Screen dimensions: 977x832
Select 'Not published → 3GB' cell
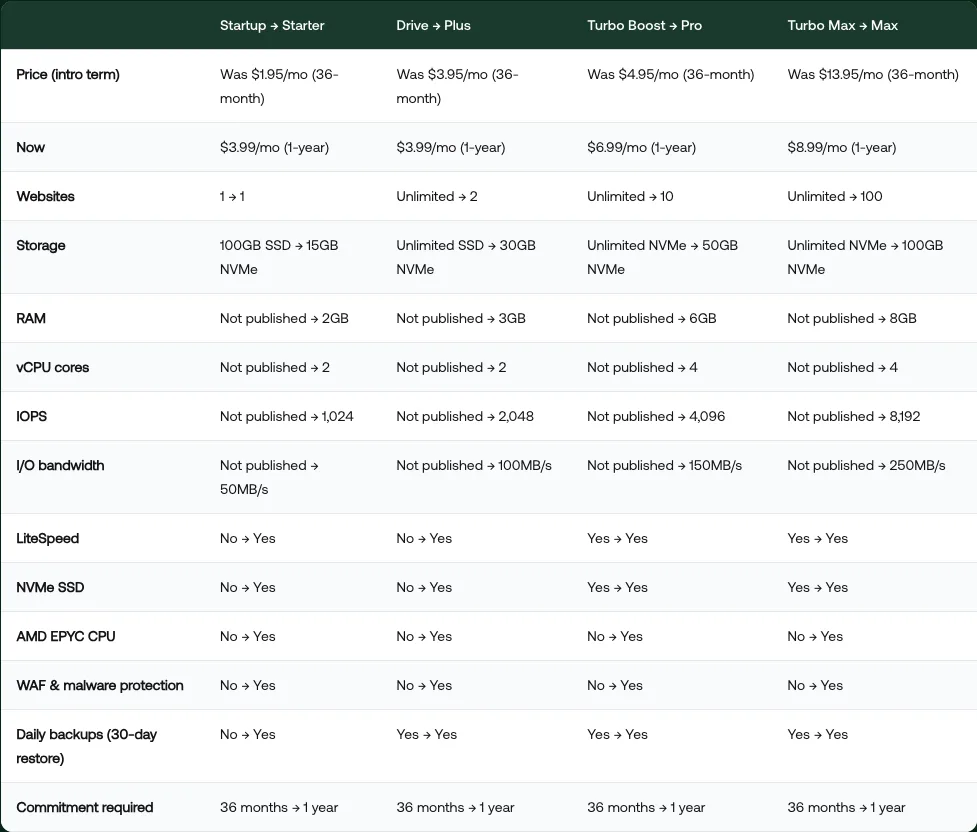point(461,318)
